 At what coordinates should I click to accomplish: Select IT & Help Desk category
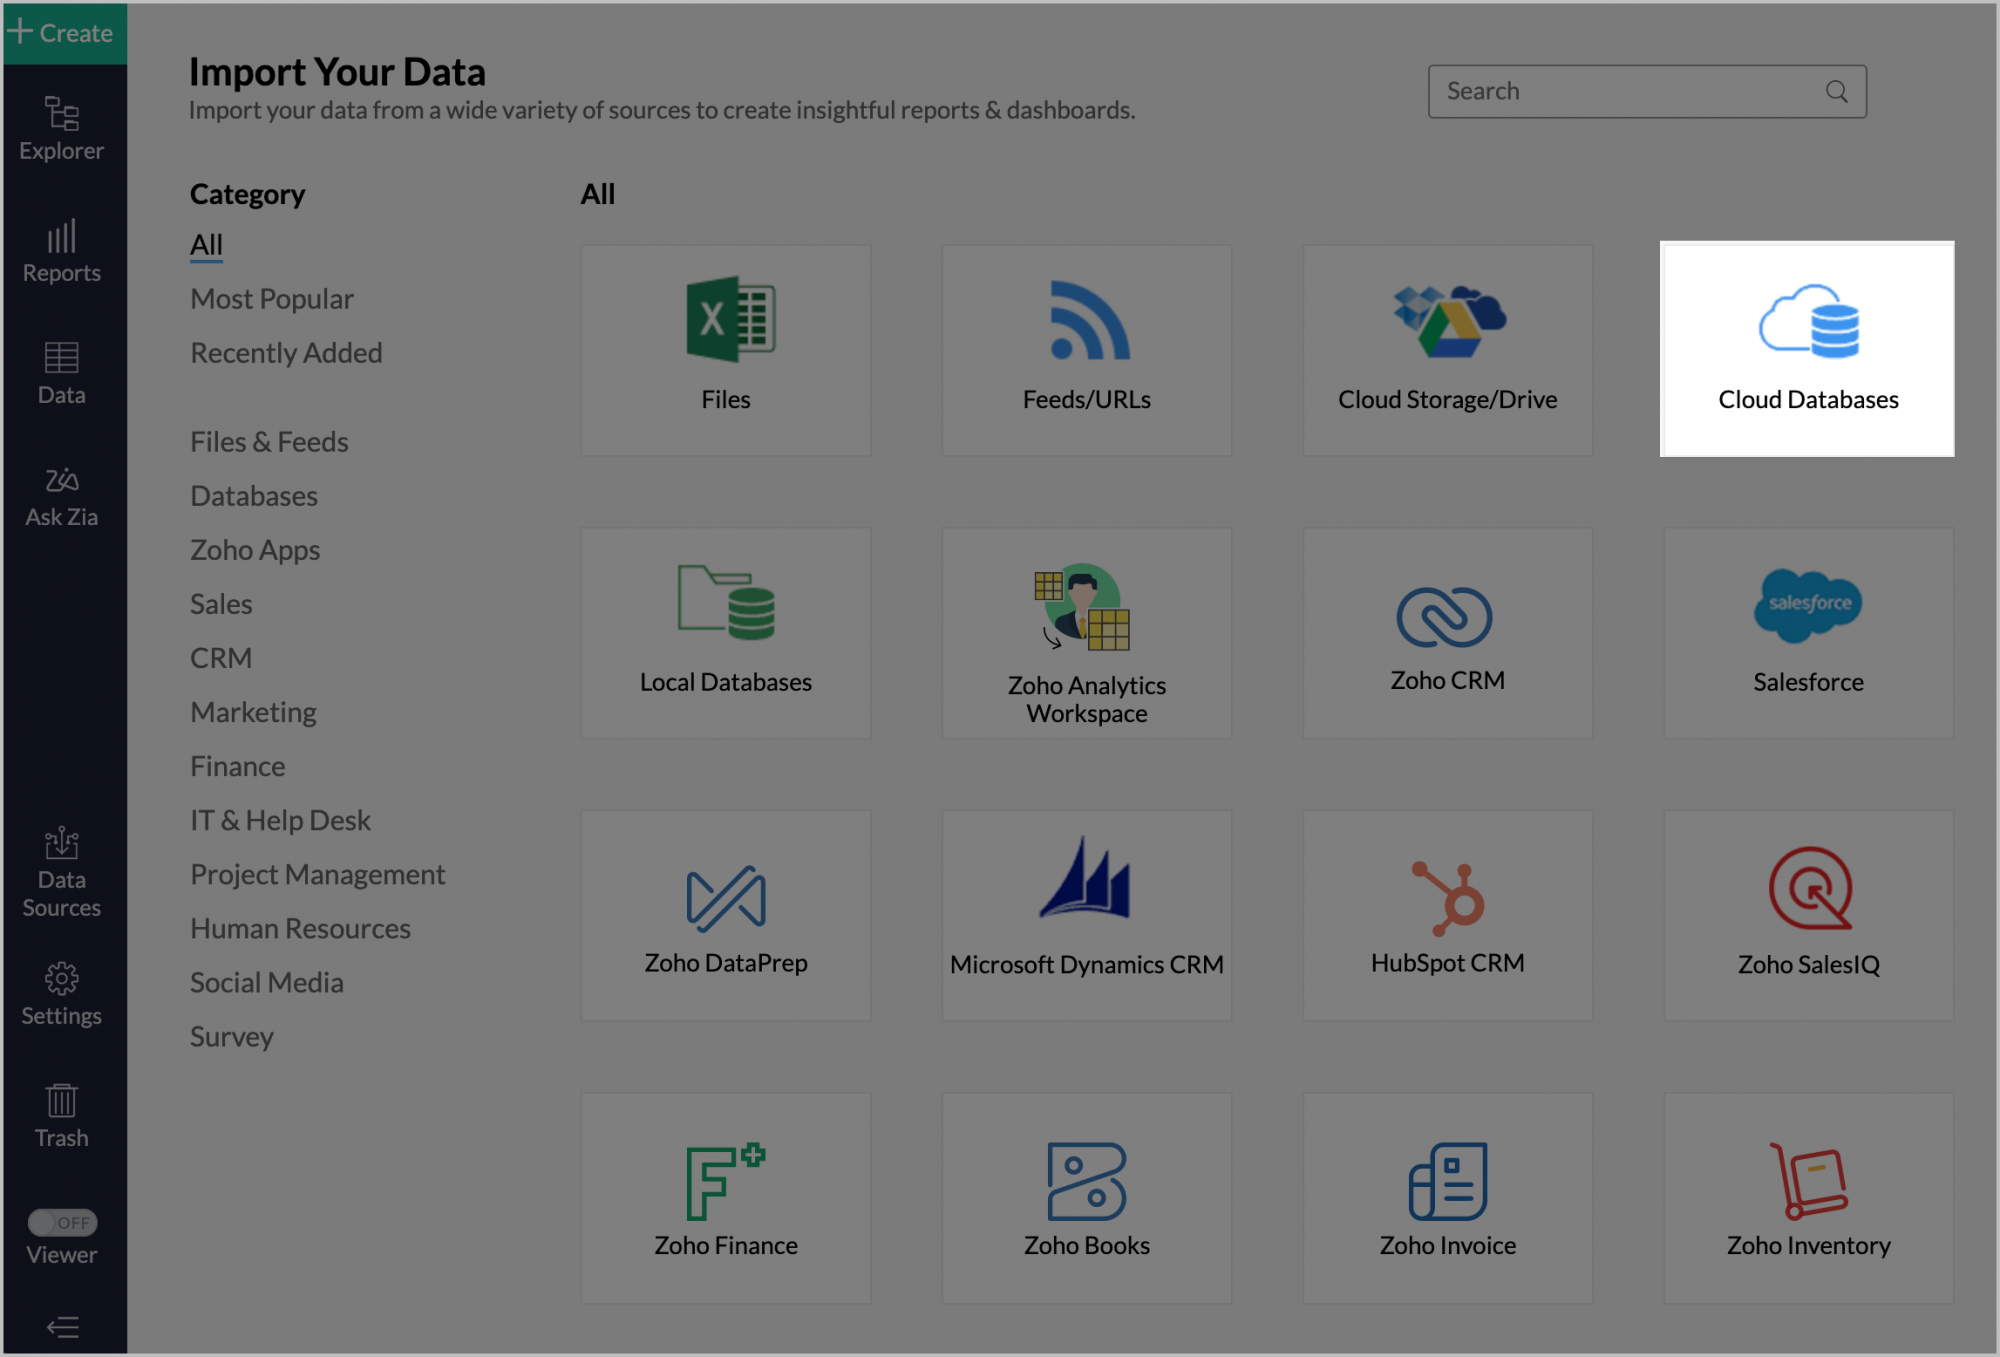[x=280, y=820]
